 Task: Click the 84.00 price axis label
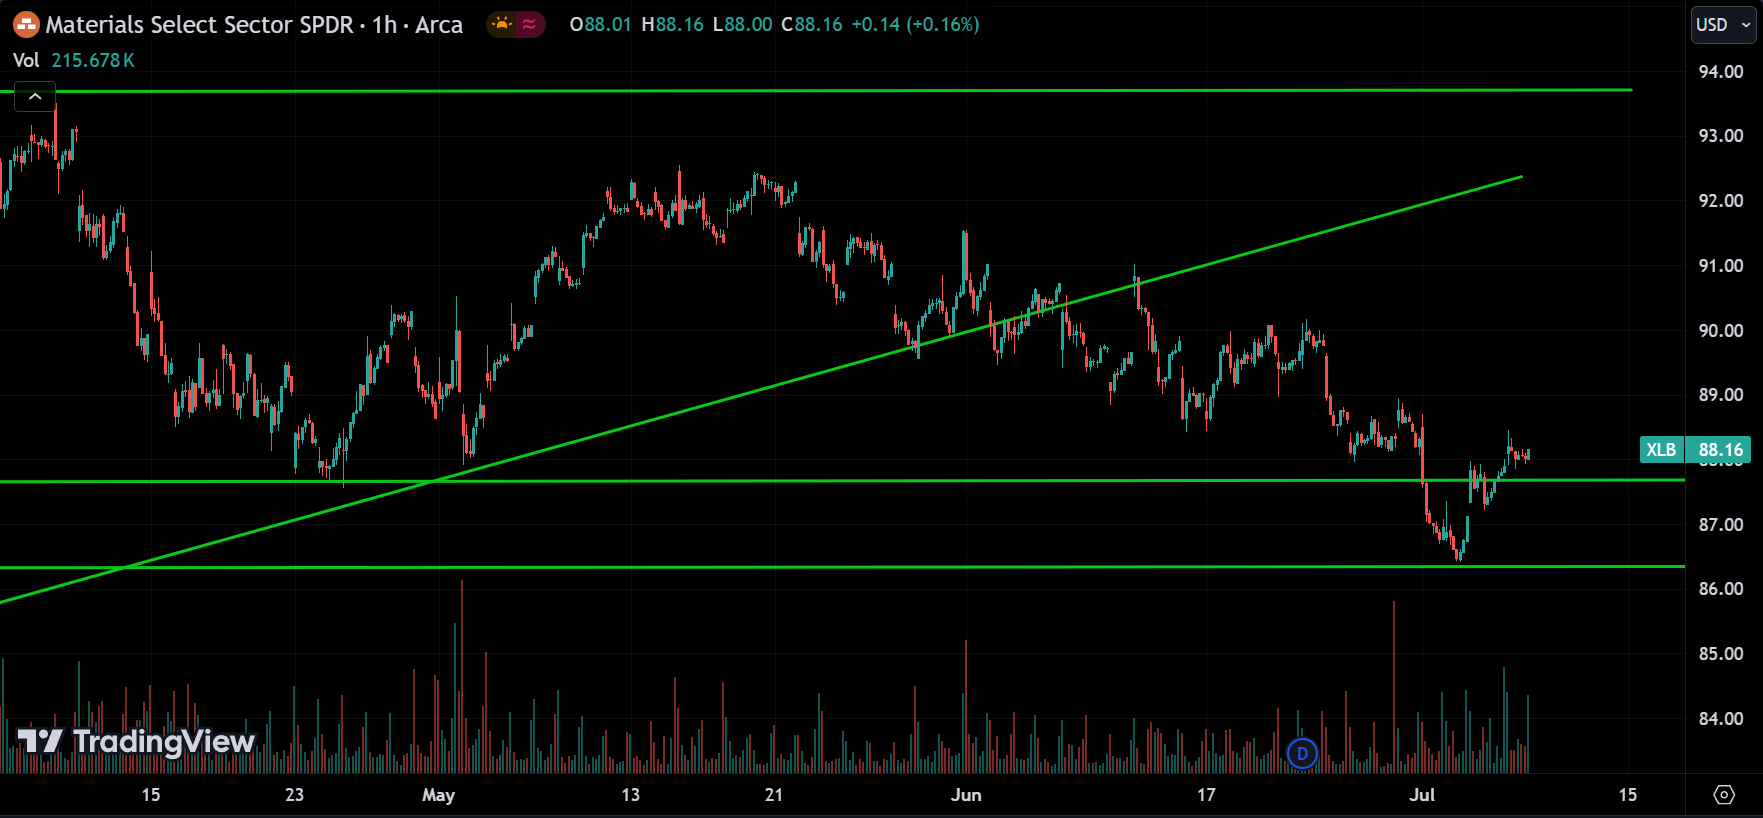(x=1720, y=718)
